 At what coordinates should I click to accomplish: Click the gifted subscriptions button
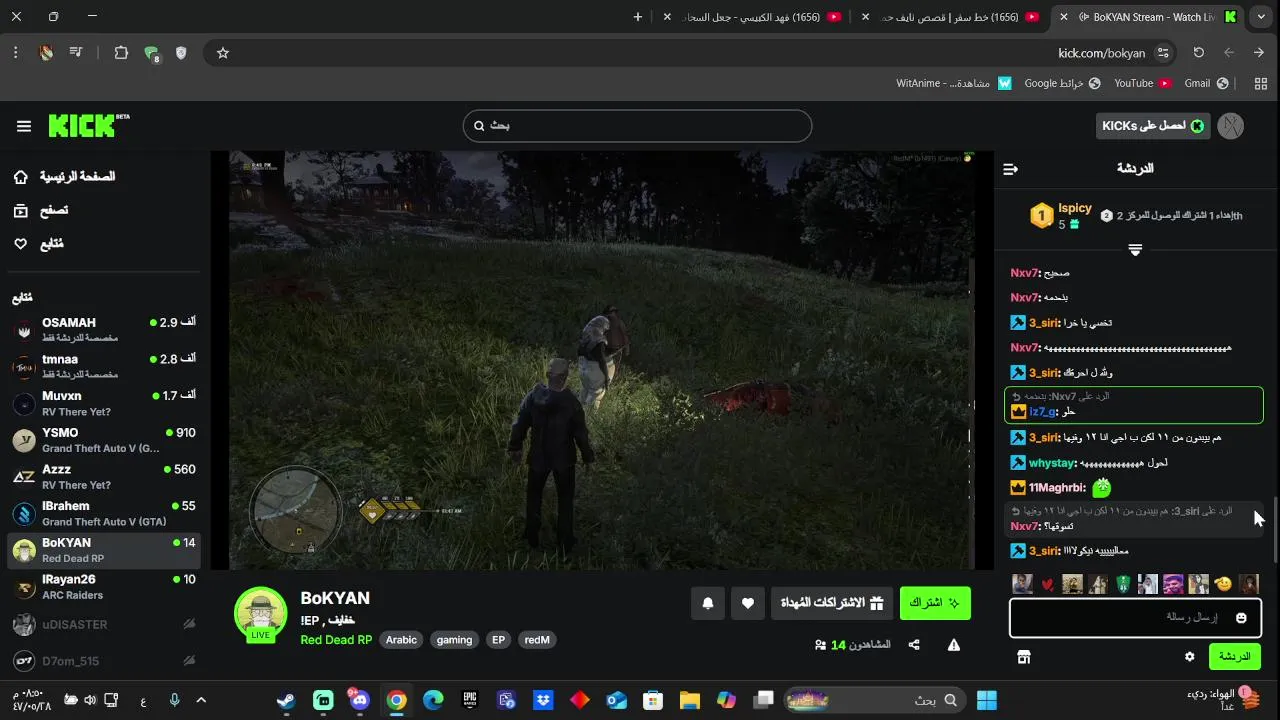click(x=832, y=603)
